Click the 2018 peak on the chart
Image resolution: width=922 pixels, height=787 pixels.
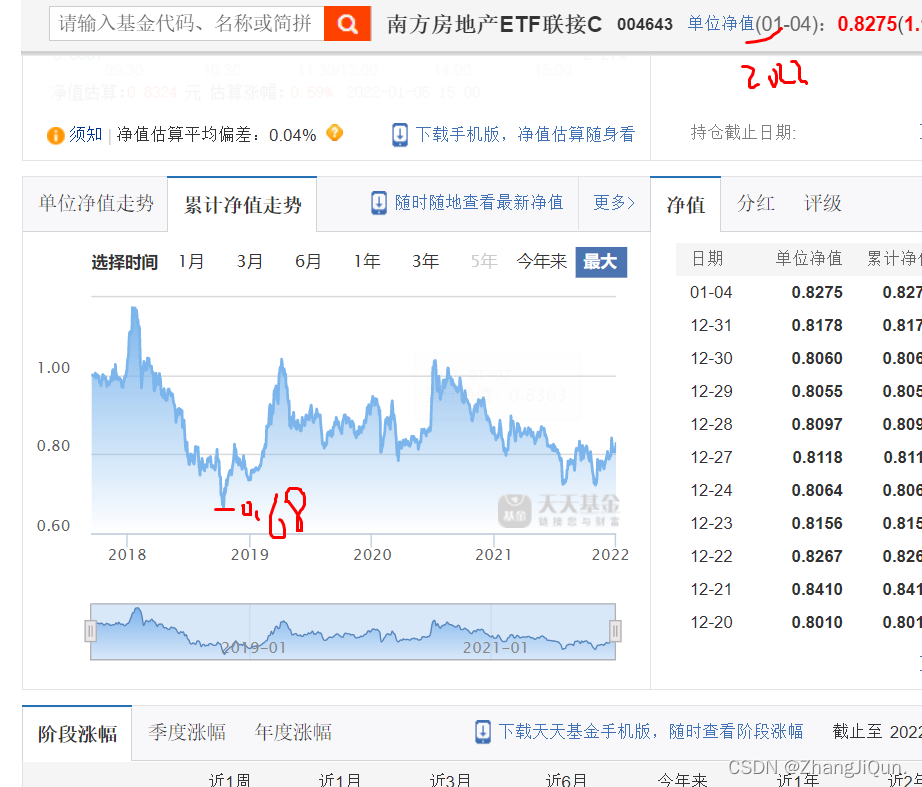(x=134, y=308)
